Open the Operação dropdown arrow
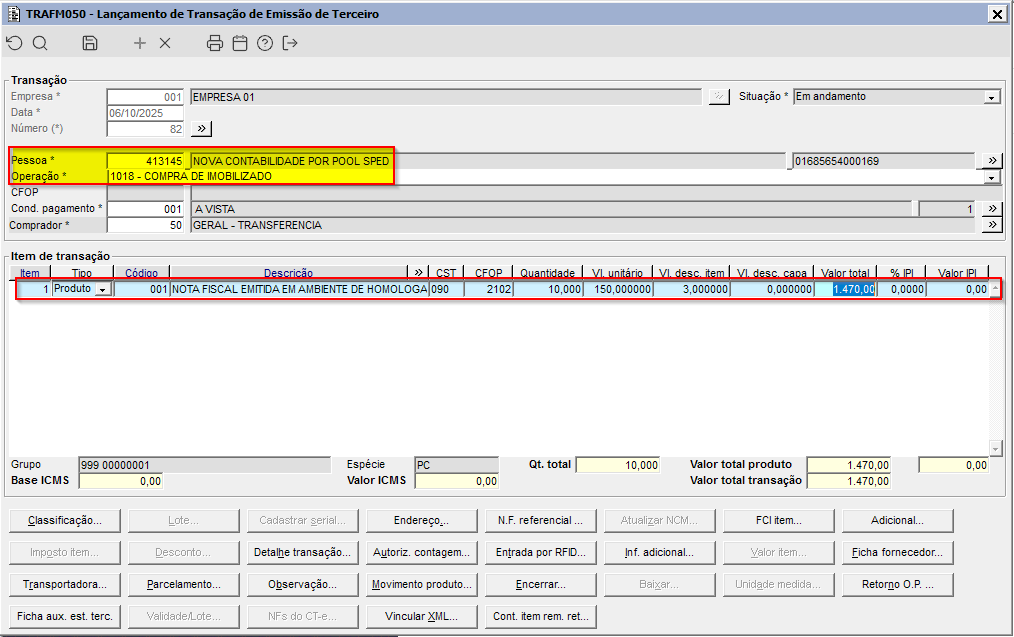The image size is (1014, 637). pyautogui.click(x=992, y=177)
